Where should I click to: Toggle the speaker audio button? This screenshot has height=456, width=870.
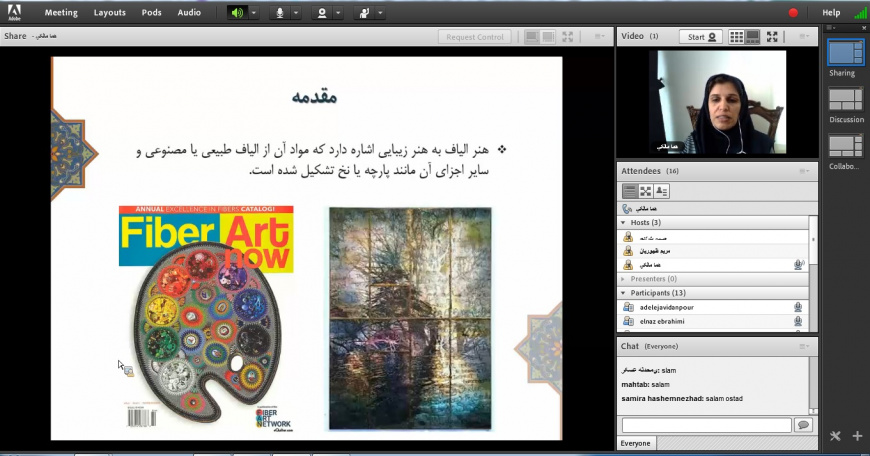coord(236,13)
